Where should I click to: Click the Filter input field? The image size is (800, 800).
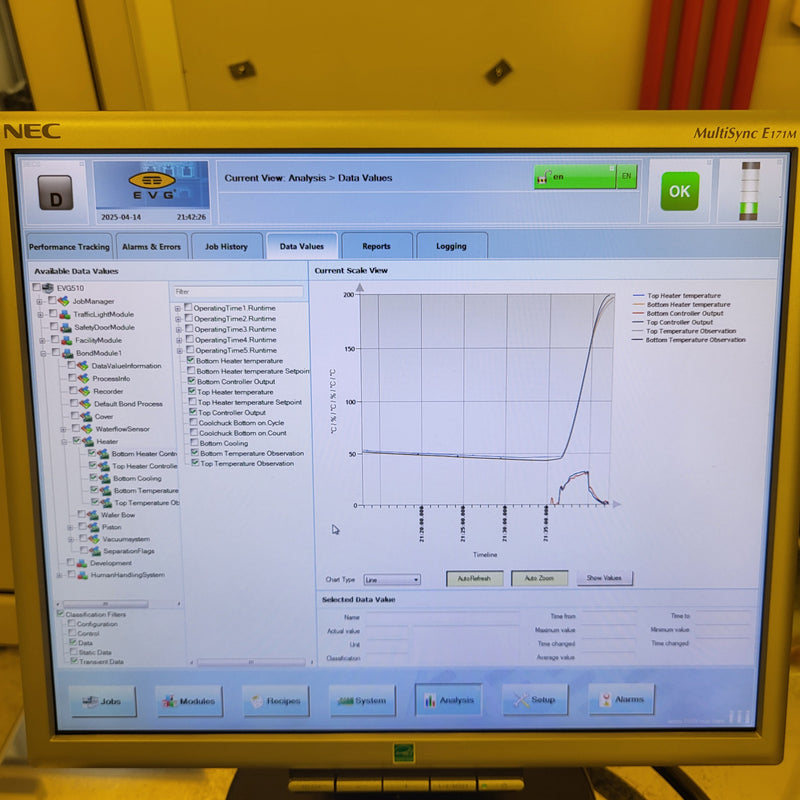[238, 292]
